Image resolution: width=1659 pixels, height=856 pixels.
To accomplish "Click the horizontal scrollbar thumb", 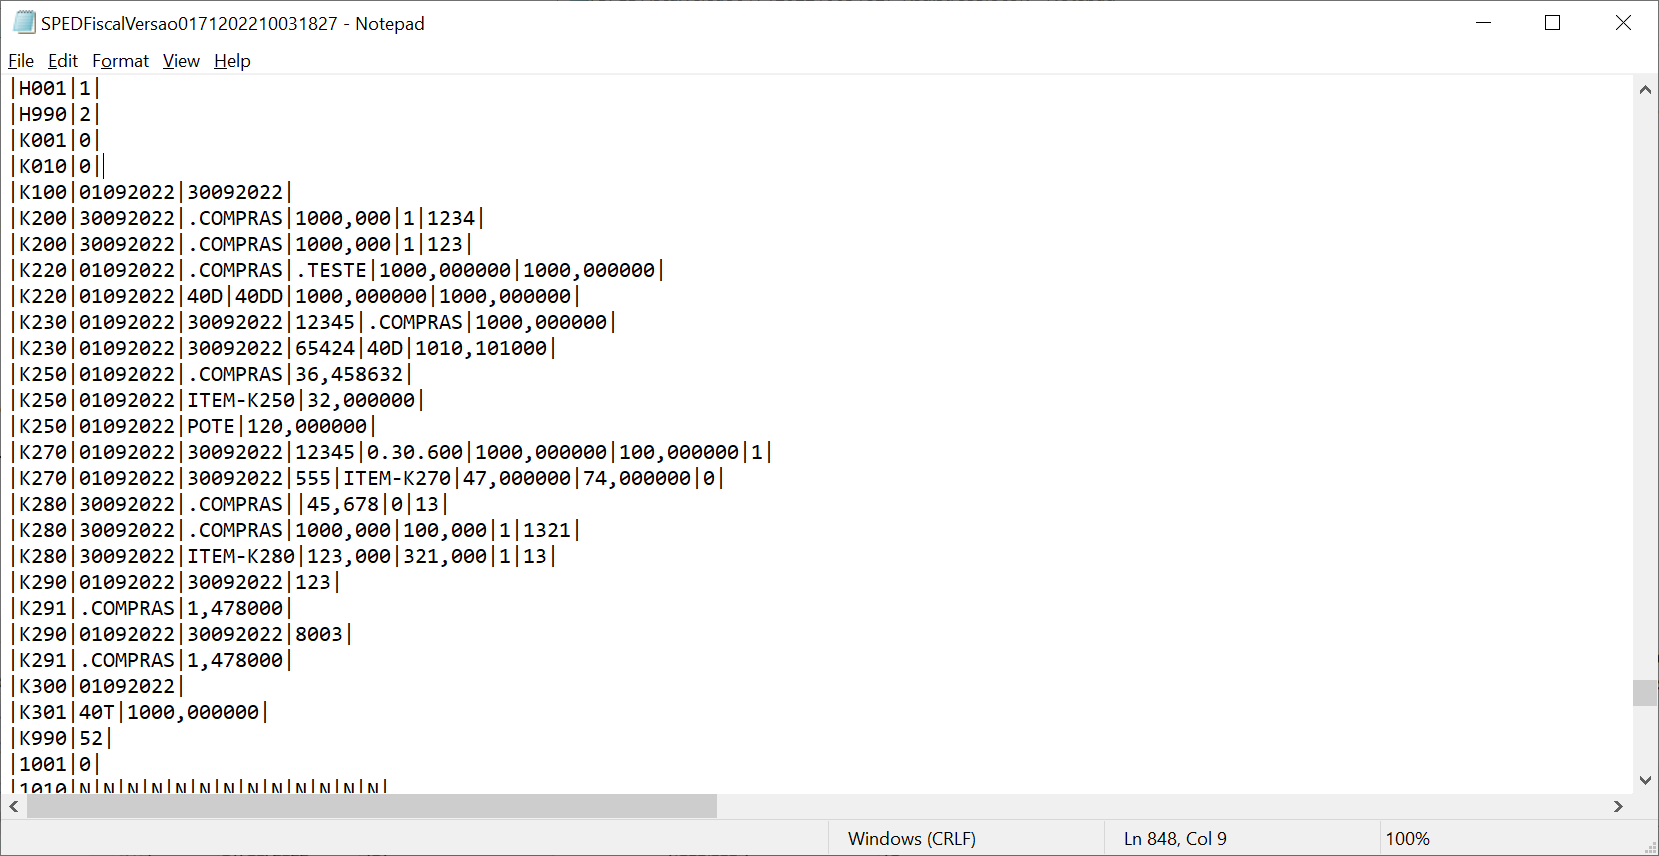I will point(371,806).
